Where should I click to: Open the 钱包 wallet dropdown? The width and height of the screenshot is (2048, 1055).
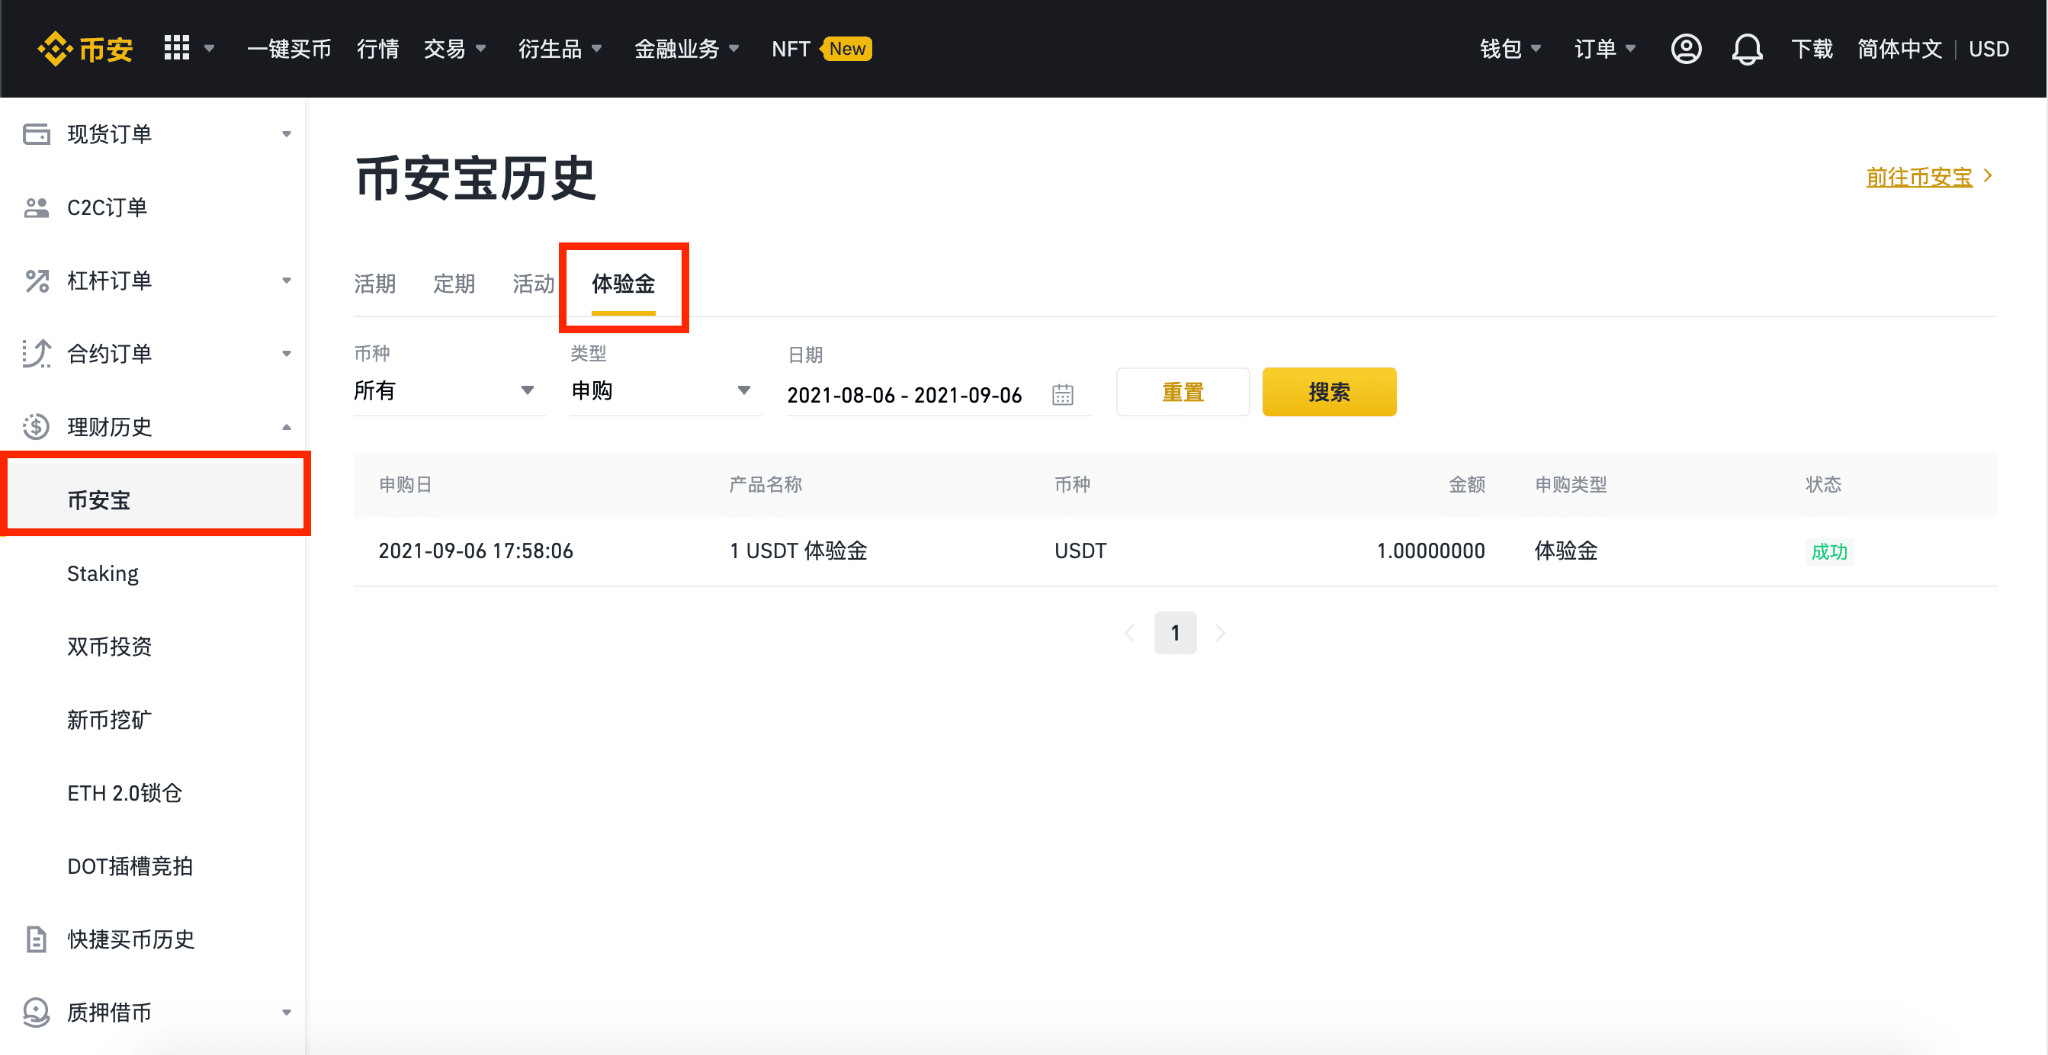[1510, 49]
